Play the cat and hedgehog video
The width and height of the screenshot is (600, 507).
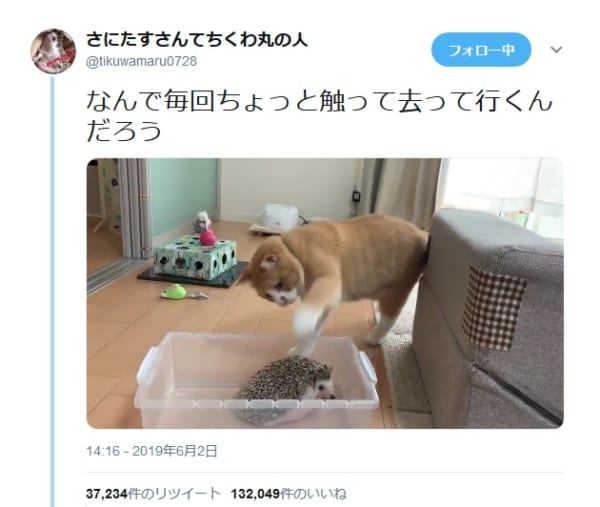pos(325,293)
